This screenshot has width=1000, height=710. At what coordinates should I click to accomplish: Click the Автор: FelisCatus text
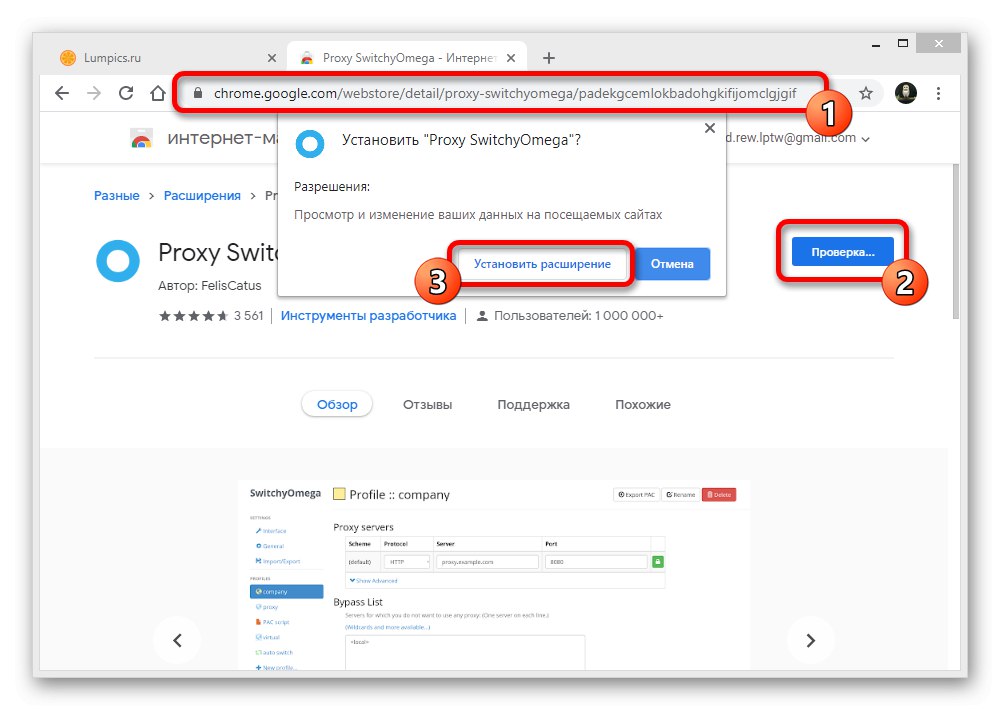210,286
